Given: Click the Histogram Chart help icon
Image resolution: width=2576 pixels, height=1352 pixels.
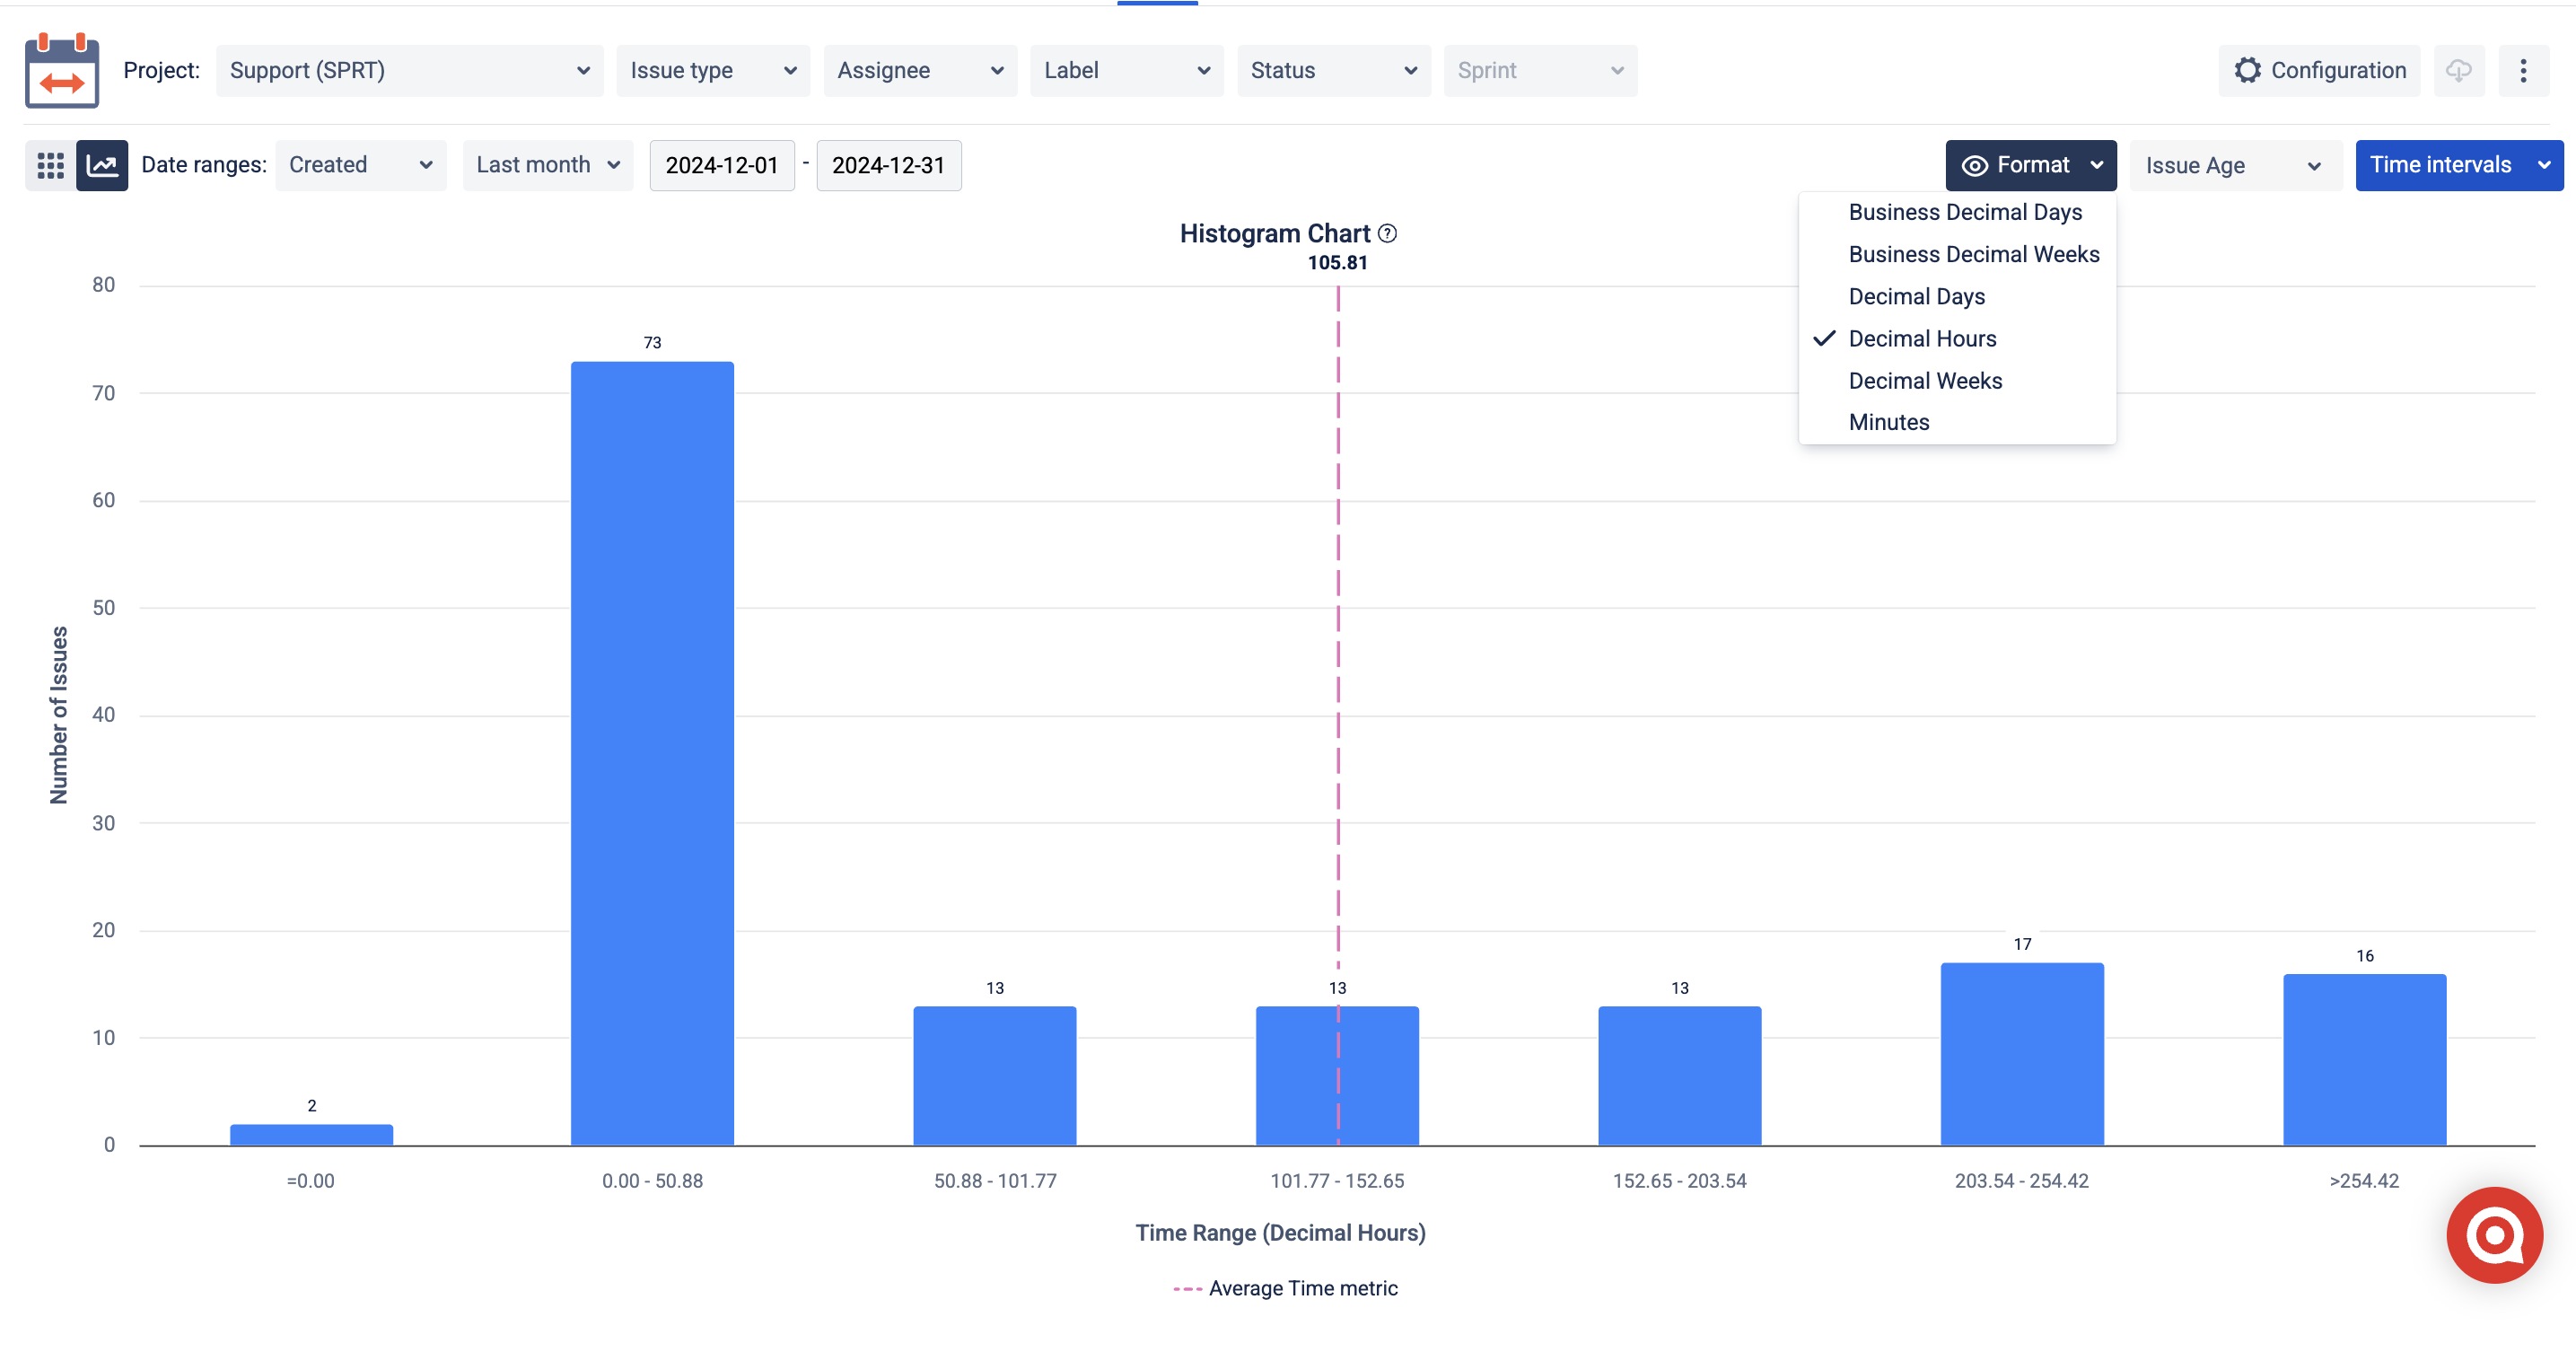Looking at the screenshot, I should (1387, 233).
